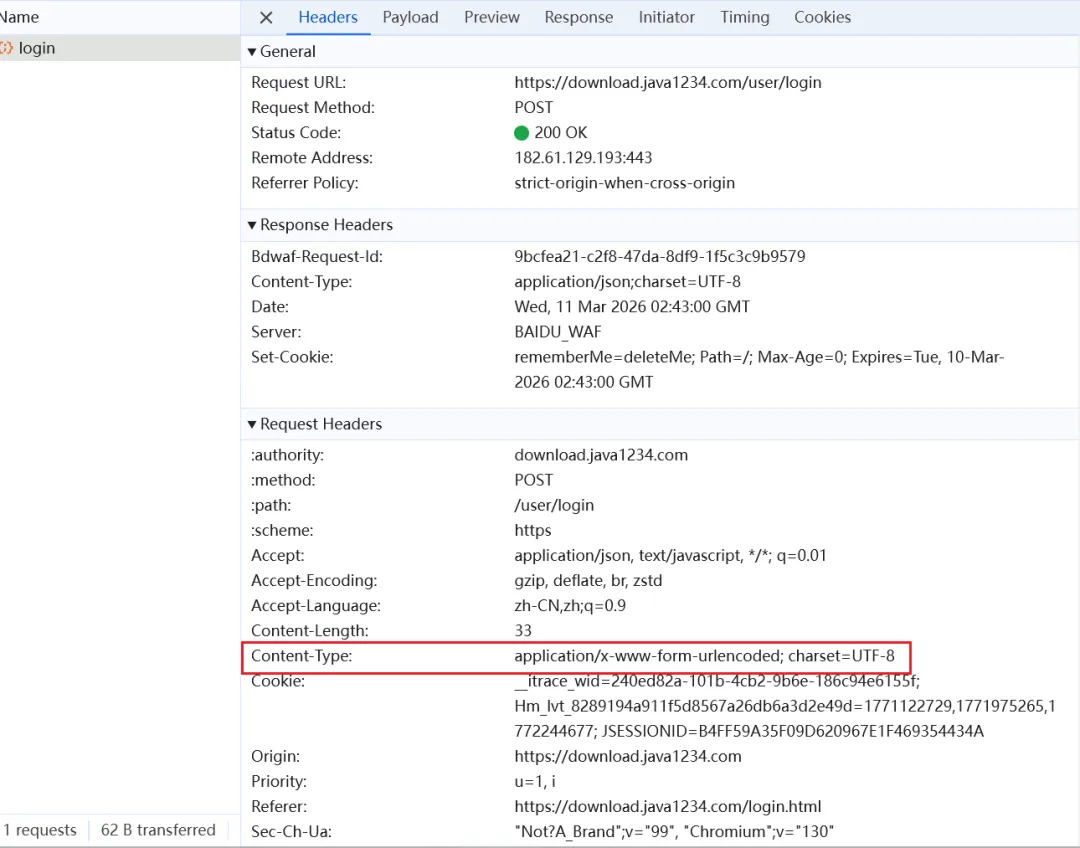Viewport: 1080px width, 848px height.
Task: Select the Bdwaf-Request-Id value
Action: 660,257
